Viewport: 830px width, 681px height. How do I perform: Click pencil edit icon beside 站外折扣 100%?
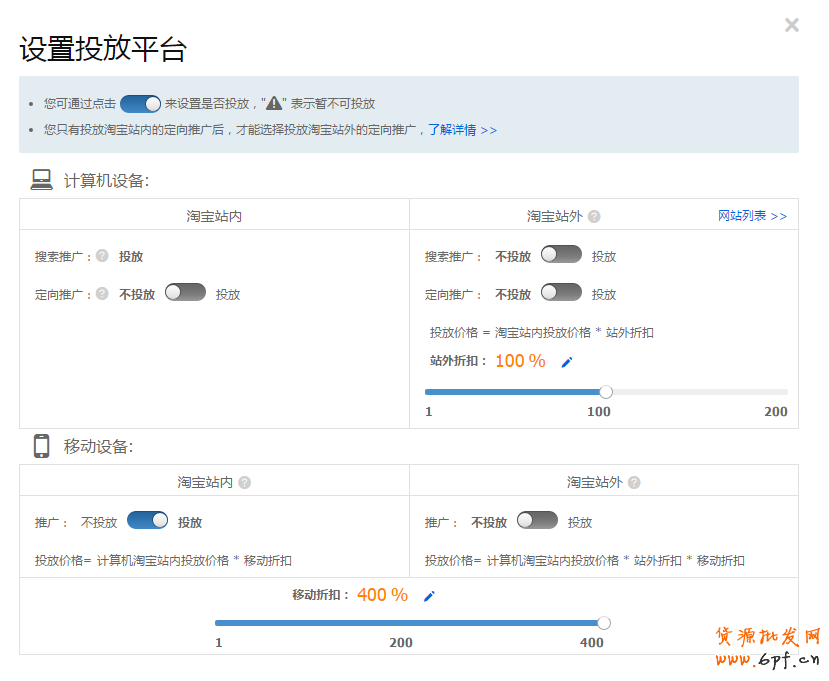coord(566,362)
